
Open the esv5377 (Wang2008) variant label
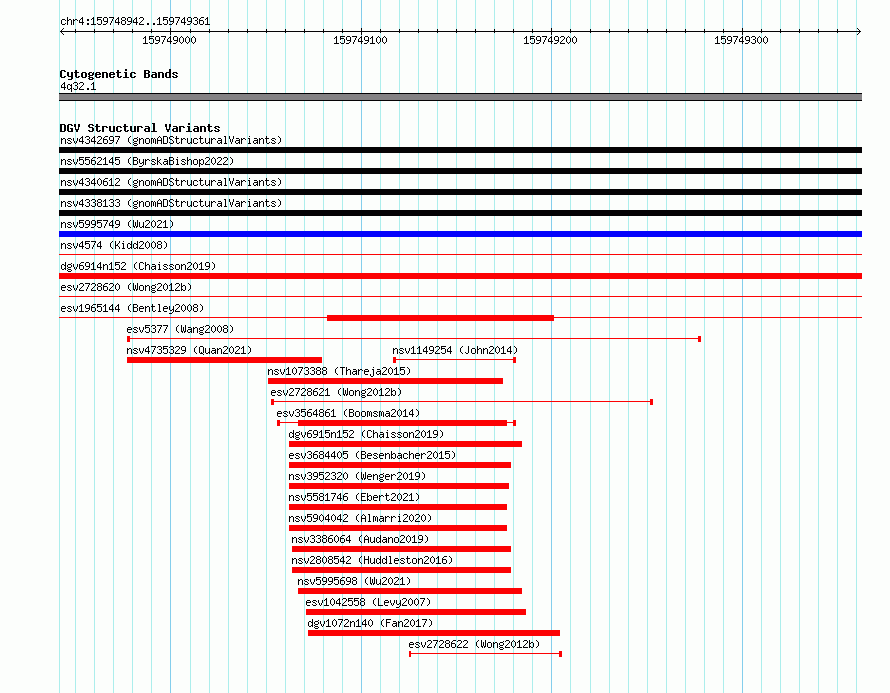point(180,329)
